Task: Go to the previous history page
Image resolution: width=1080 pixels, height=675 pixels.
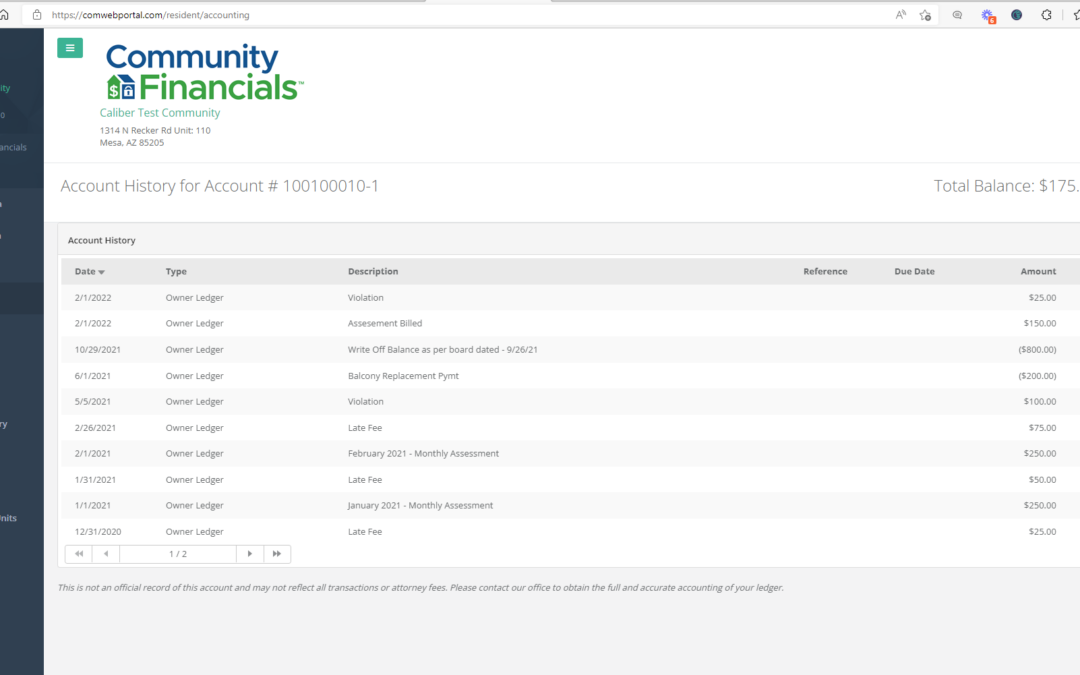Action: tap(106, 554)
